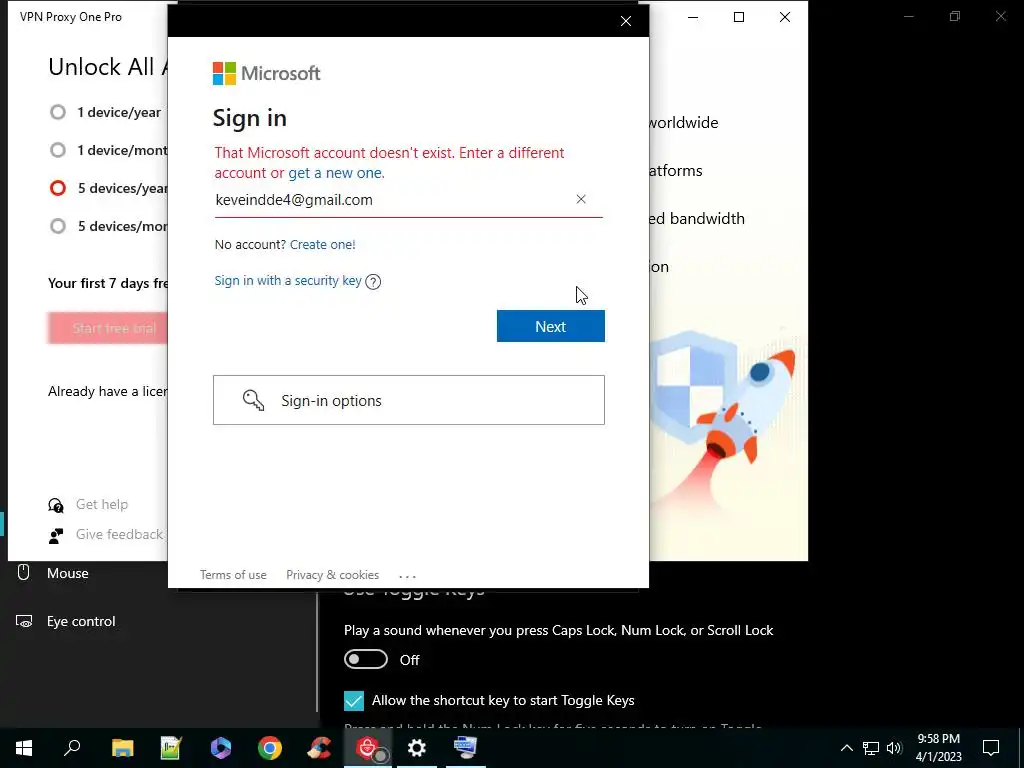Select the 5 devices/year plan
The width and height of the screenshot is (1024, 768).
point(58,188)
